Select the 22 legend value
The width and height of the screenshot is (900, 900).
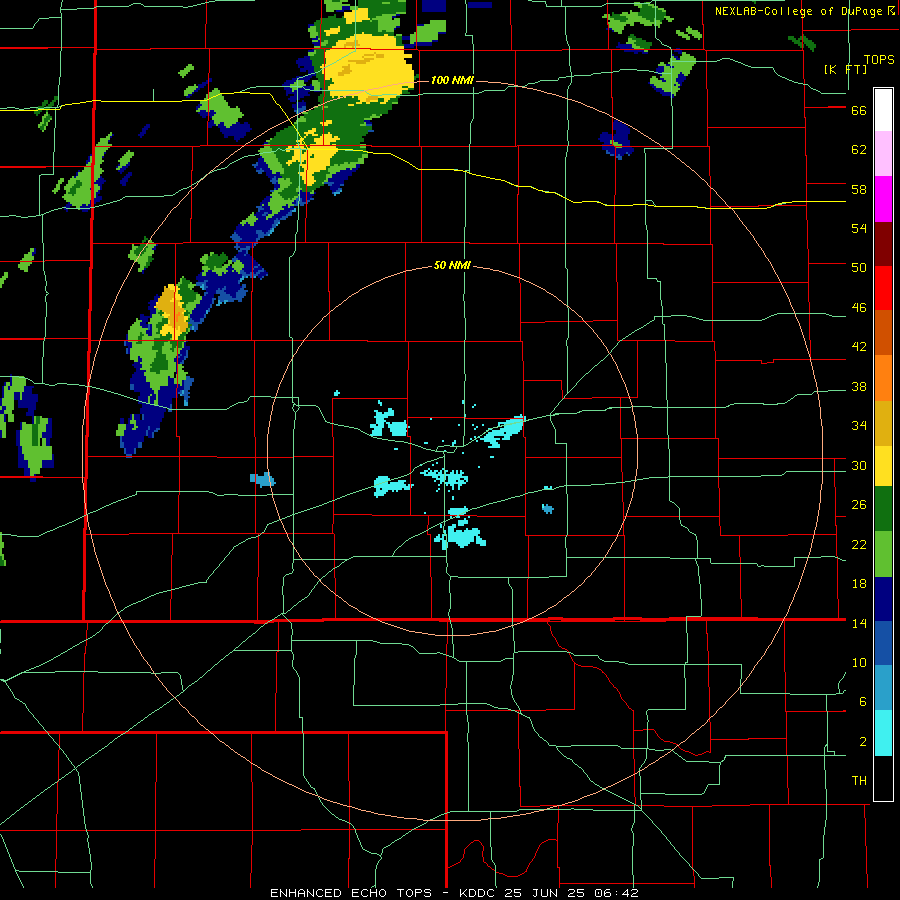coord(859,544)
